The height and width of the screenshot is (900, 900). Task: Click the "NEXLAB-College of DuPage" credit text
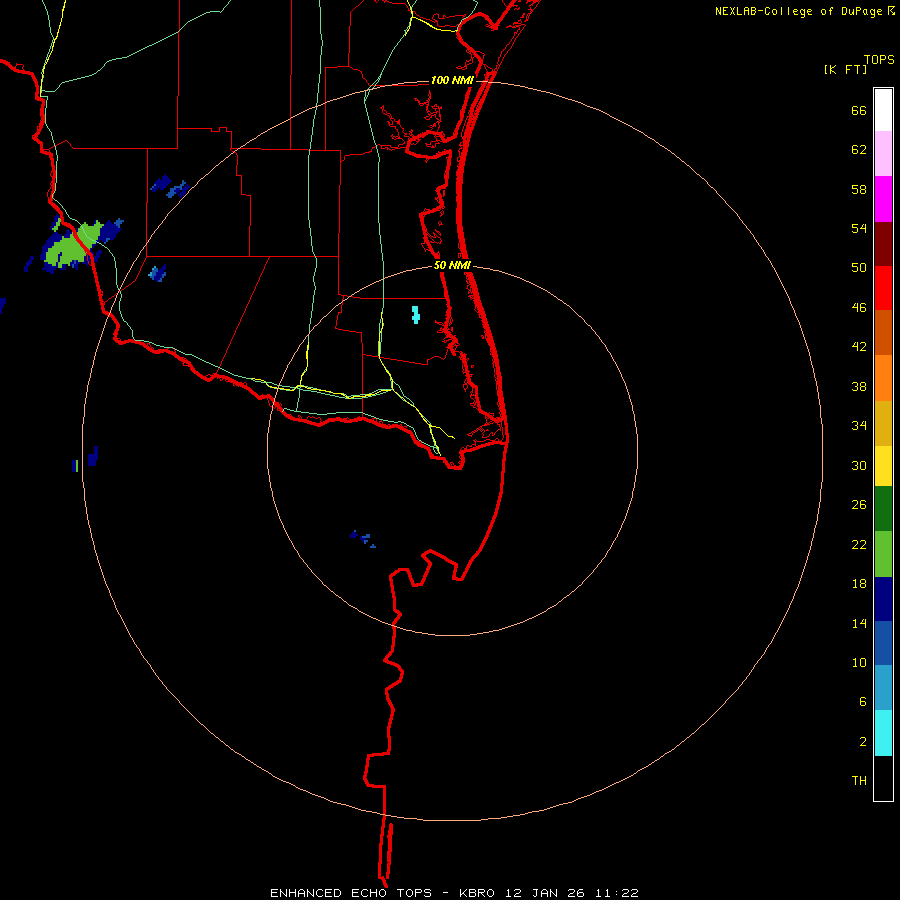(798, 11)
